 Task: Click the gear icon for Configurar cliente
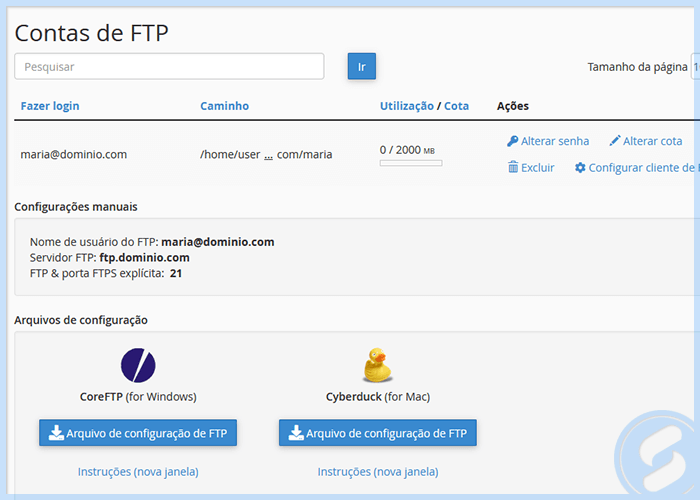click(x=580, y=167)
